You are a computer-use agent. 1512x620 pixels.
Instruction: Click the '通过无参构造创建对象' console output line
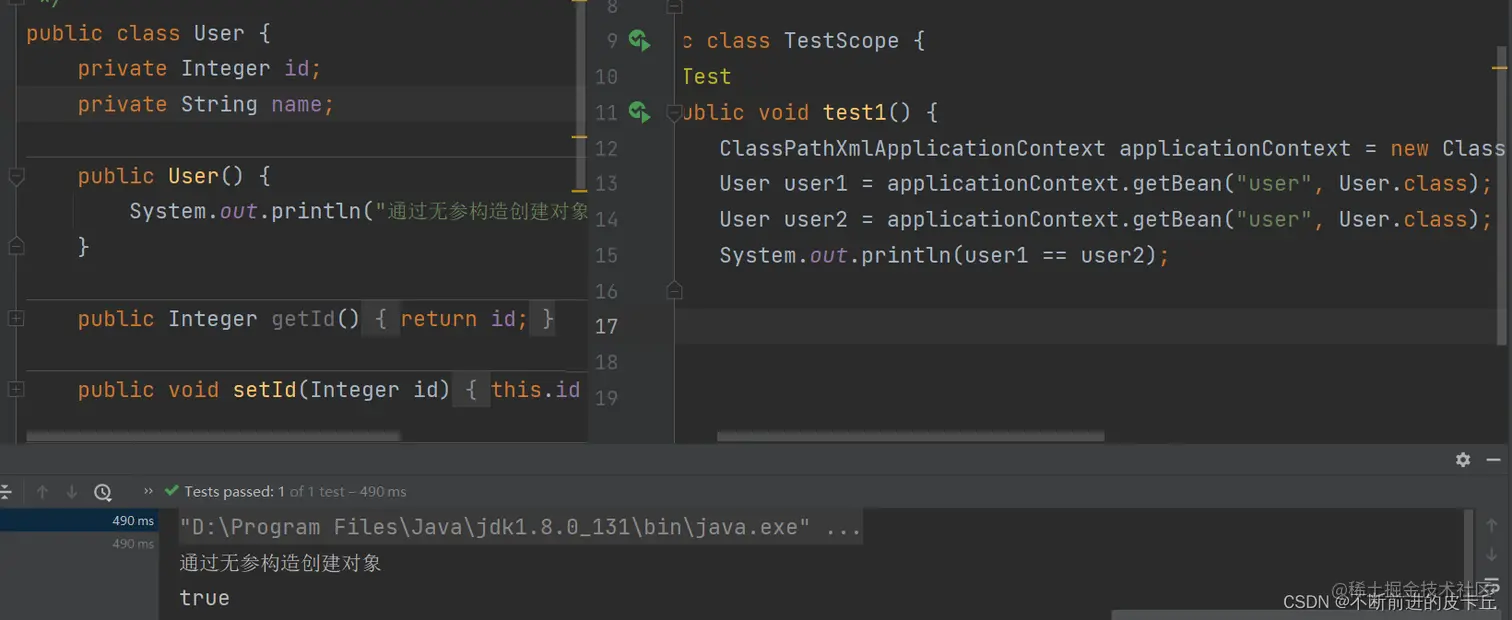280,563
